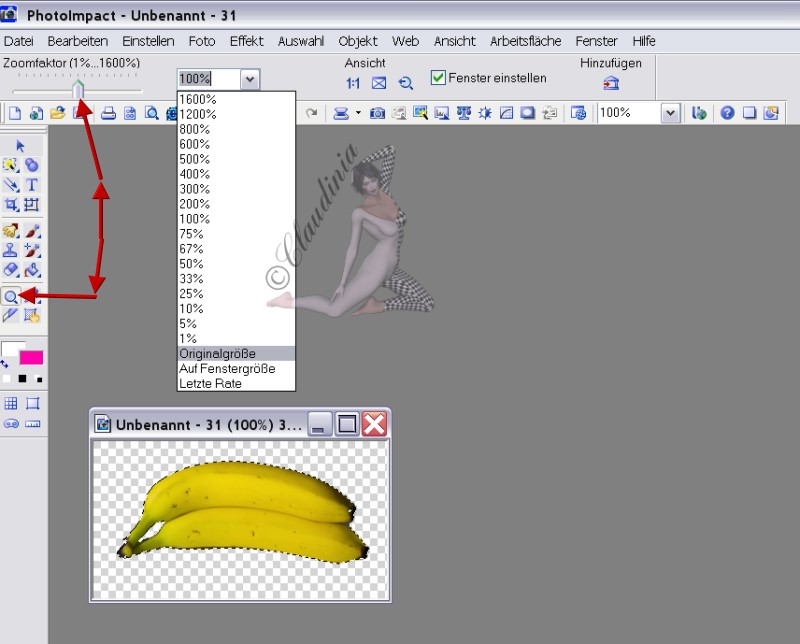Choose 800% from zoom list
Screen dimensions: 800x644
(x=236, y=129)
